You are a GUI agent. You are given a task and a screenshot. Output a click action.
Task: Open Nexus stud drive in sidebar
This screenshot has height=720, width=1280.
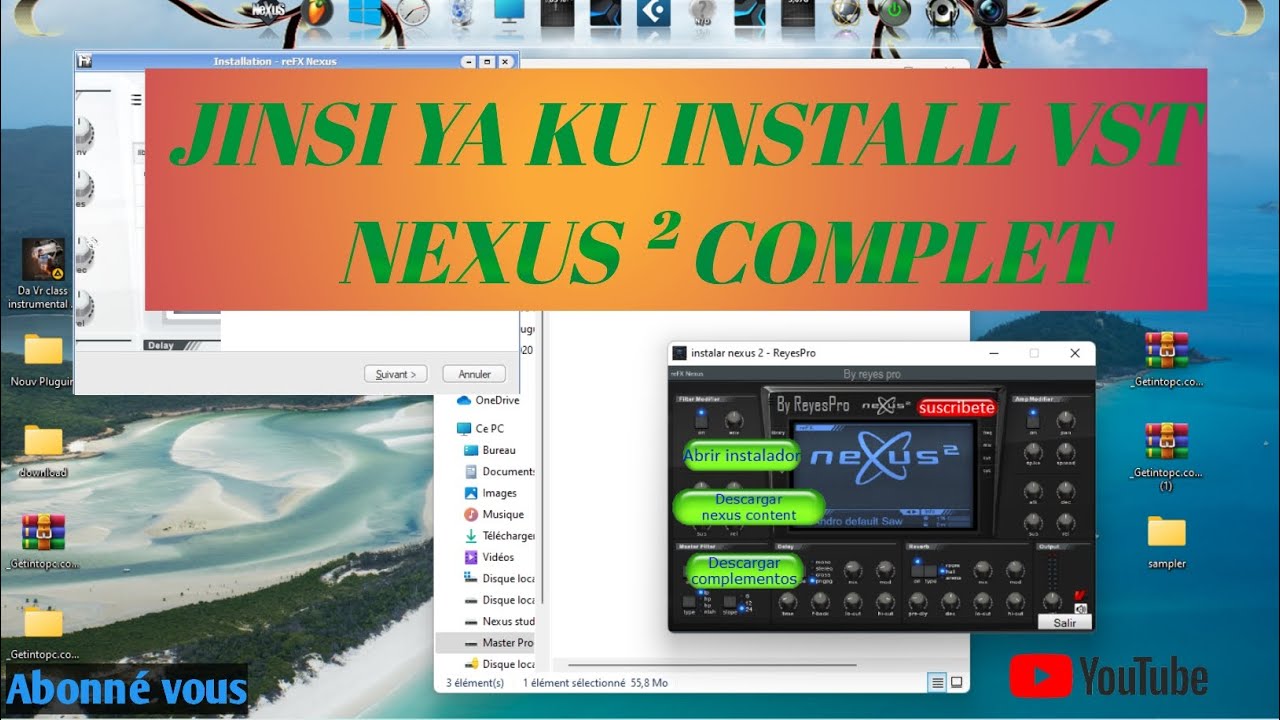click(x=499, y=621)
